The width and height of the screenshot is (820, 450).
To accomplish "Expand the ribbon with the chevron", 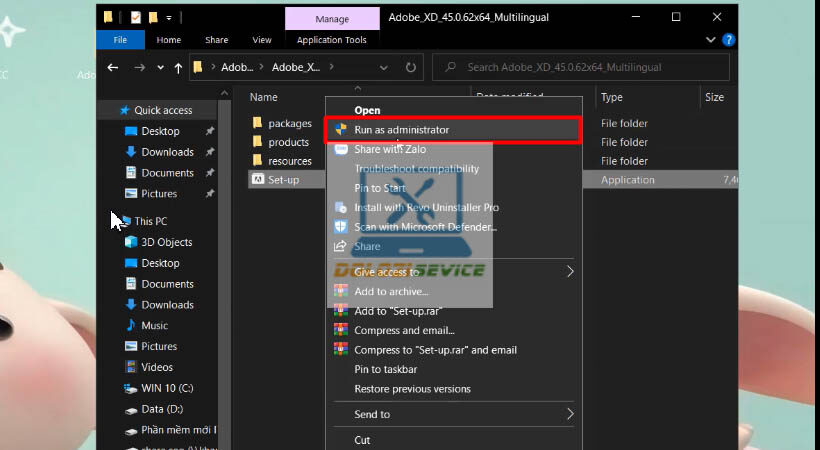I will click(x=710, y=40).
